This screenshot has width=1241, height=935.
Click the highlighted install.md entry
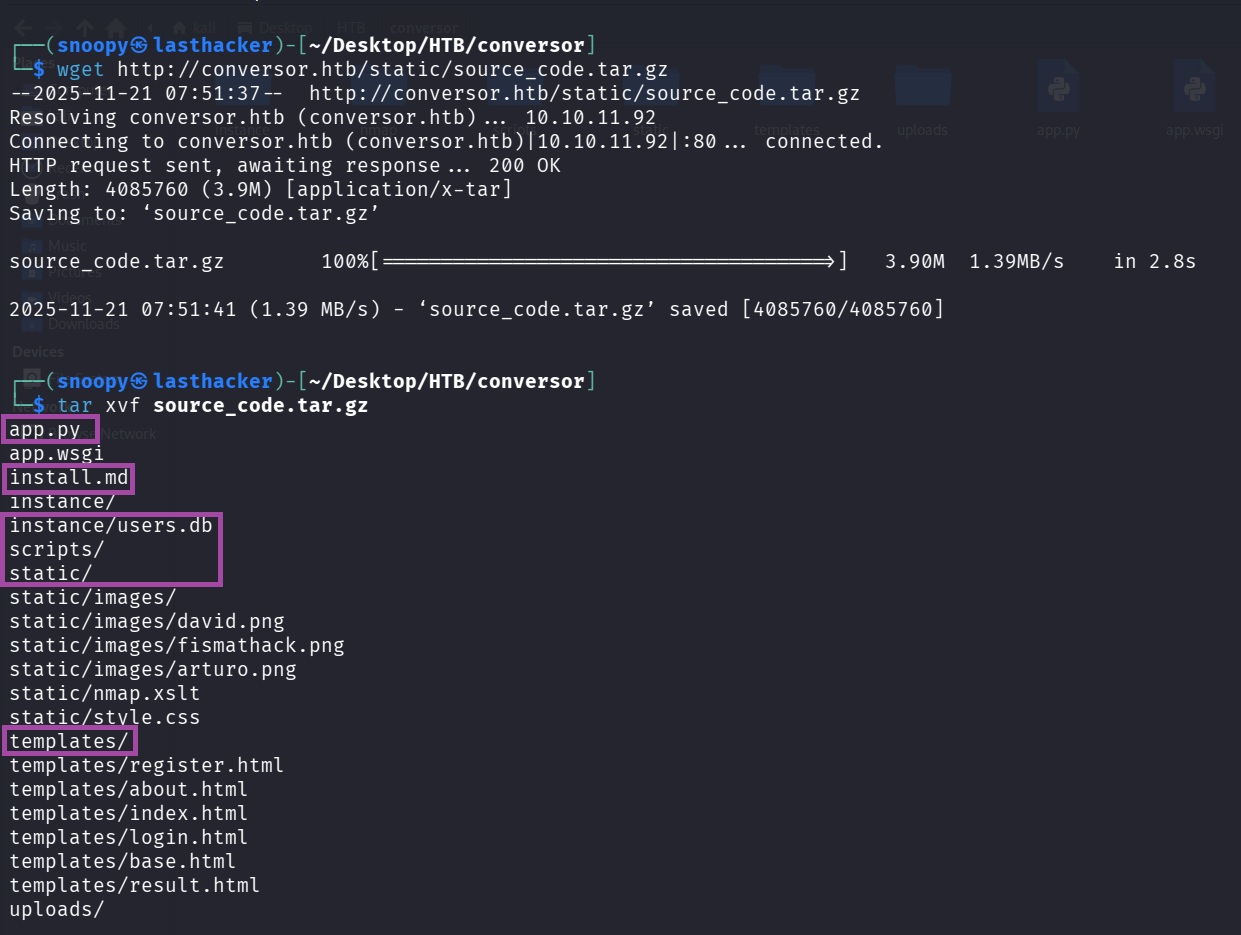pyautogui.click(x=69, y=478)
